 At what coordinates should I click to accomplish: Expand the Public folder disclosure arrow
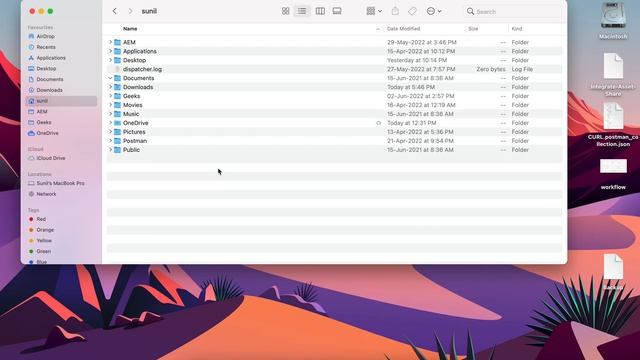pyautogui.click(x=110, y=150)
